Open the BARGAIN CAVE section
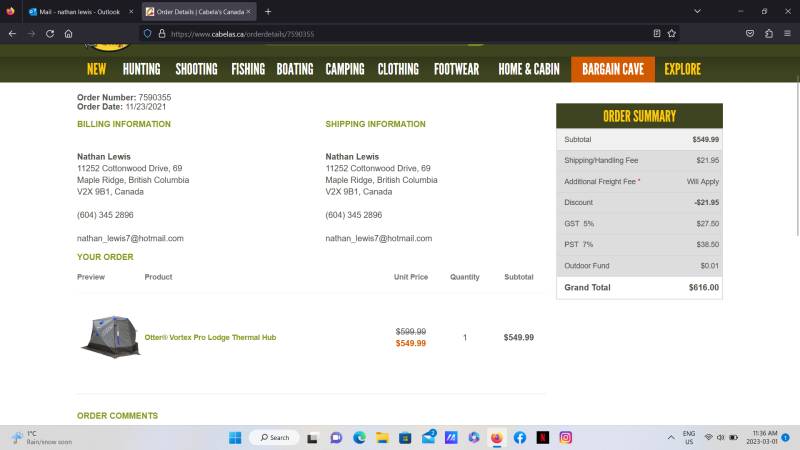Viewport: 800px width, 450px height. 613,69
